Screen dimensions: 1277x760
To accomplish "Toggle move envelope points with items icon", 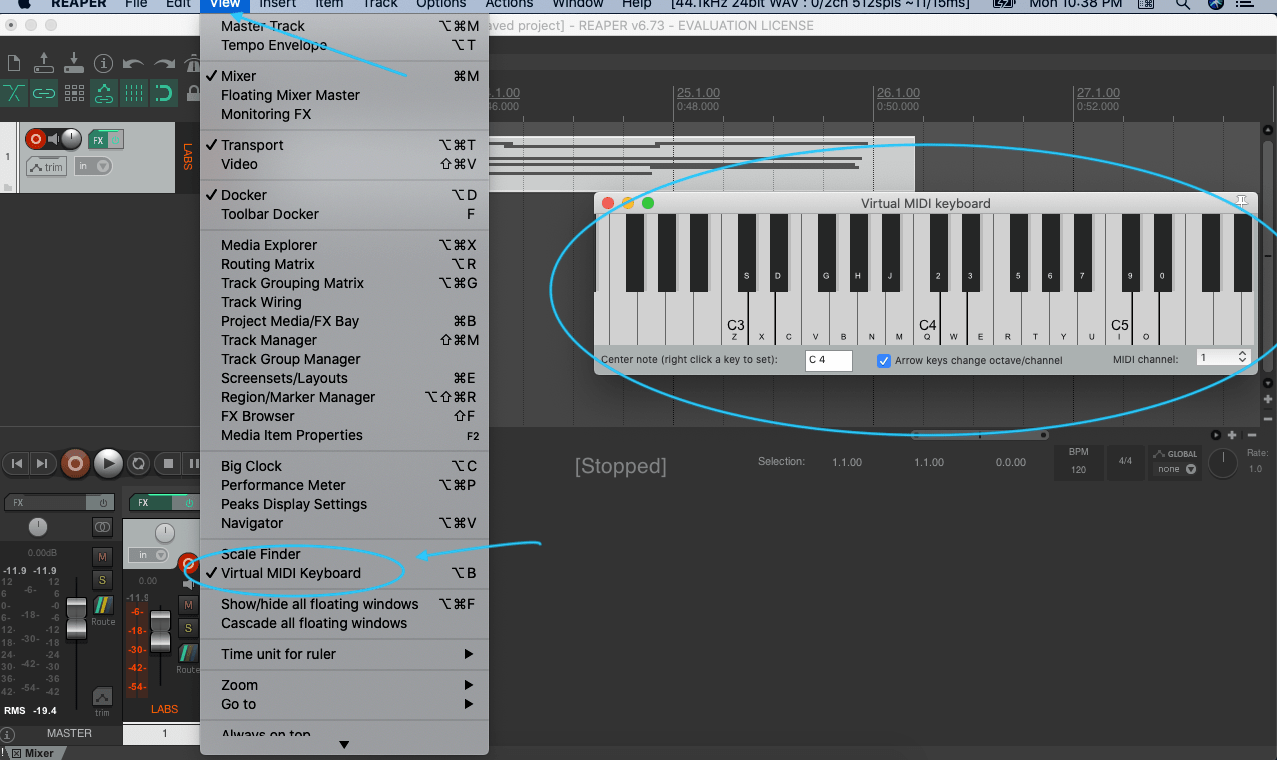I will tap(104, 93).
